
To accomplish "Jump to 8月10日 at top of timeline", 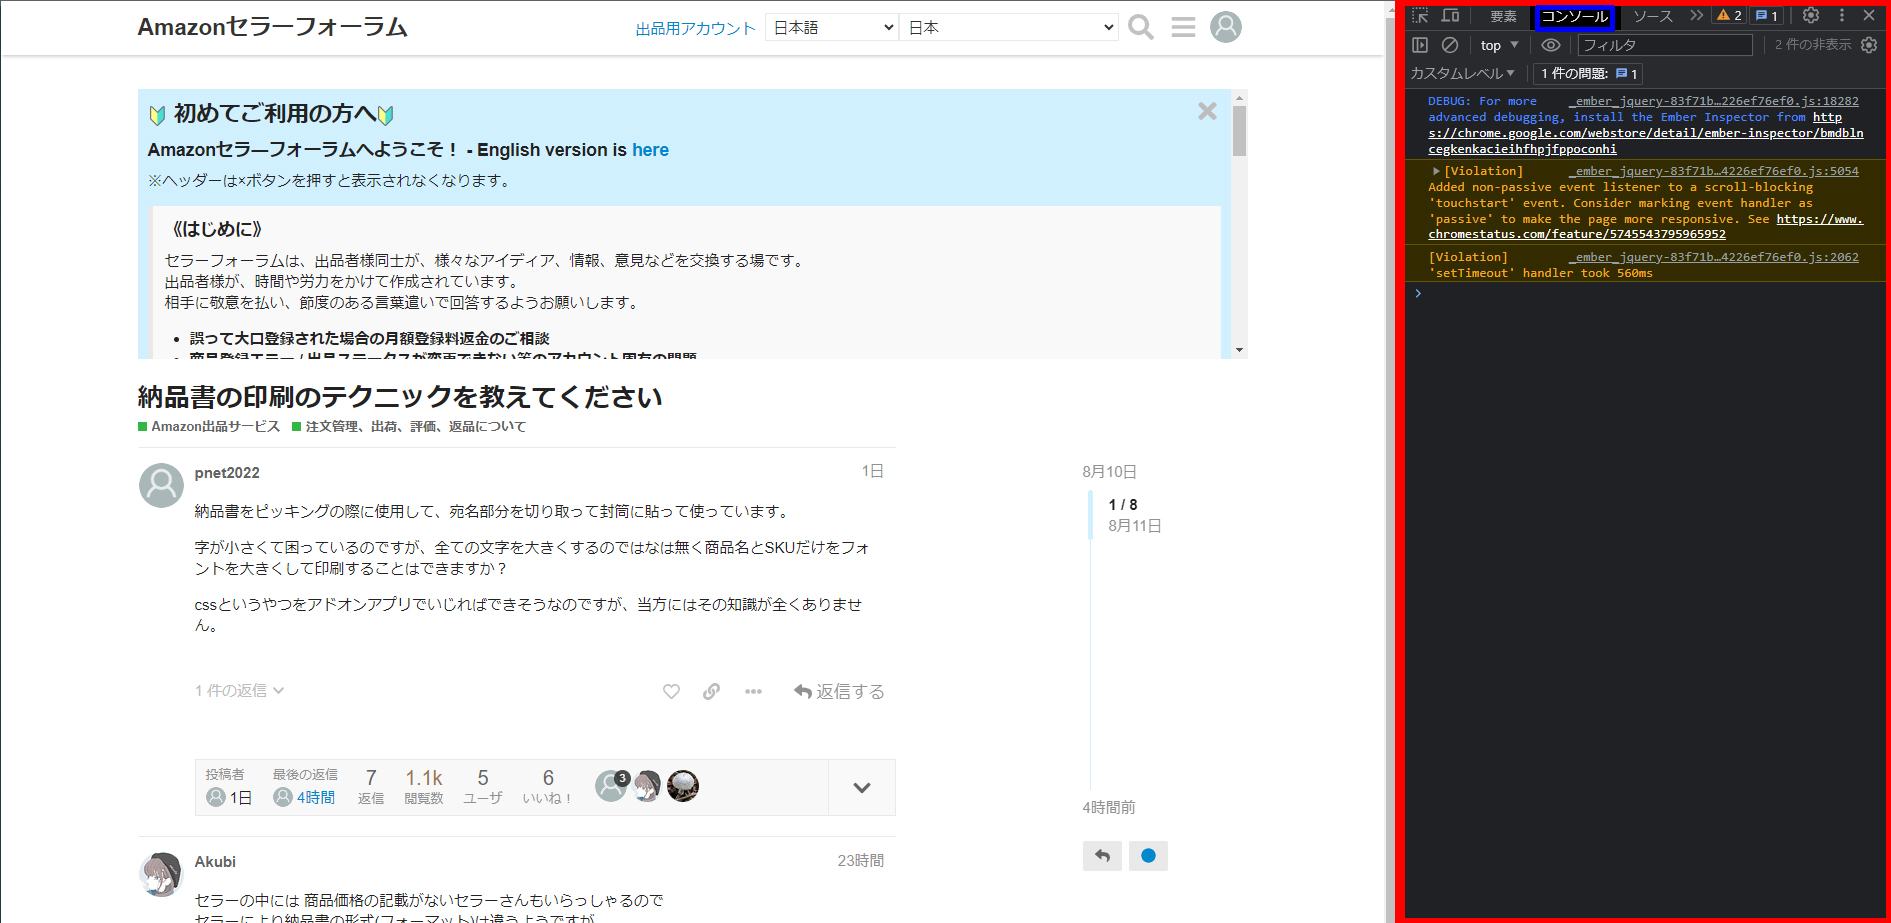I will click(1109, 471).
